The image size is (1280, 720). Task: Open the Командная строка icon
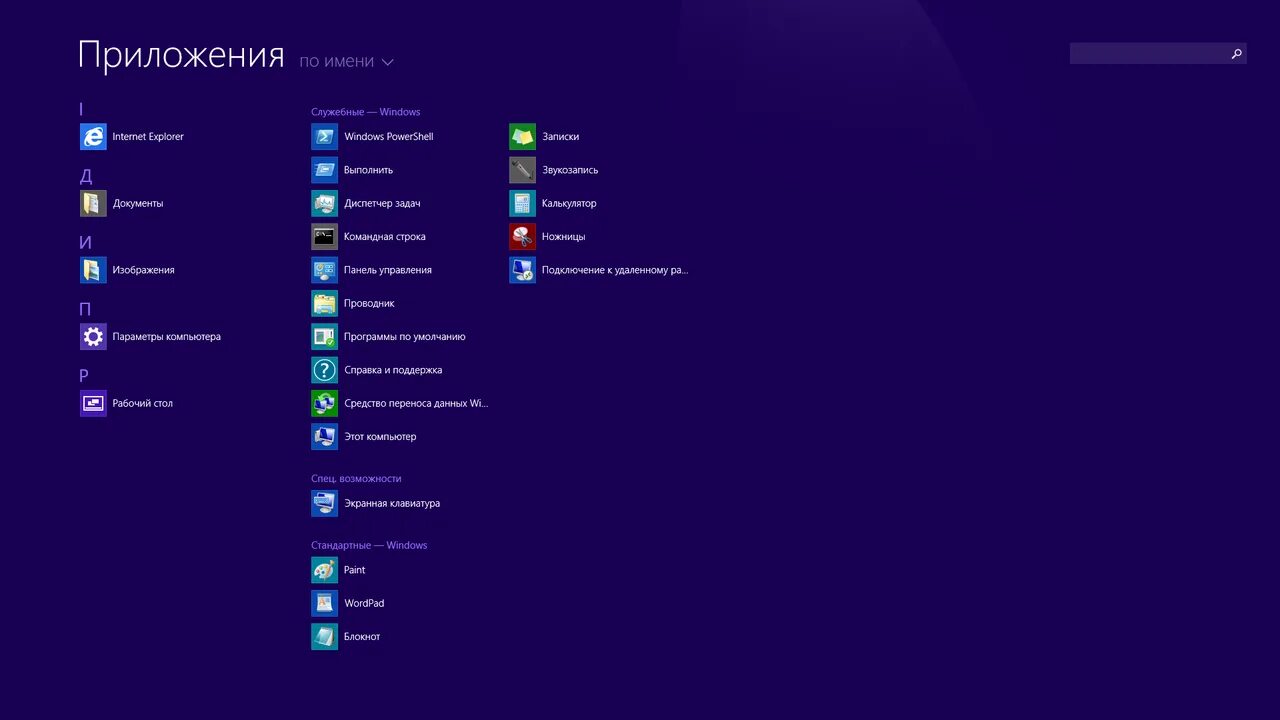[324, 237]
